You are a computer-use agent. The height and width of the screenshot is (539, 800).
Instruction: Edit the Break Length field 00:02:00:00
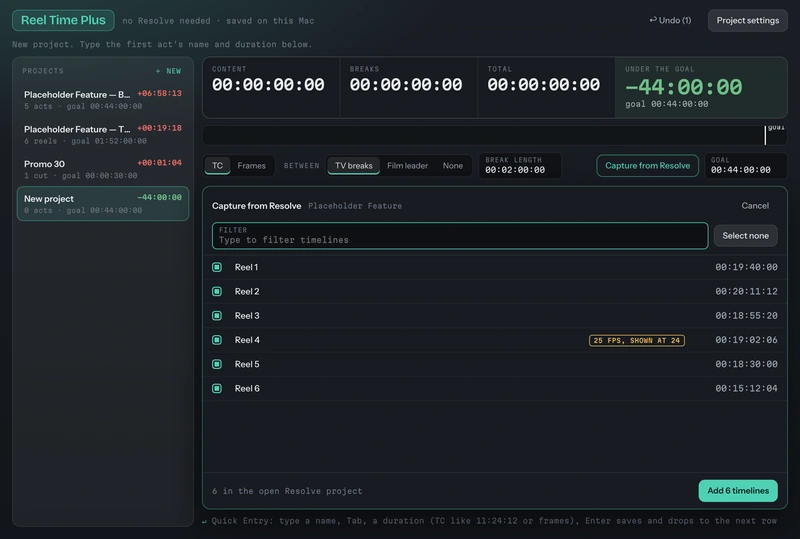pos(520,166)
